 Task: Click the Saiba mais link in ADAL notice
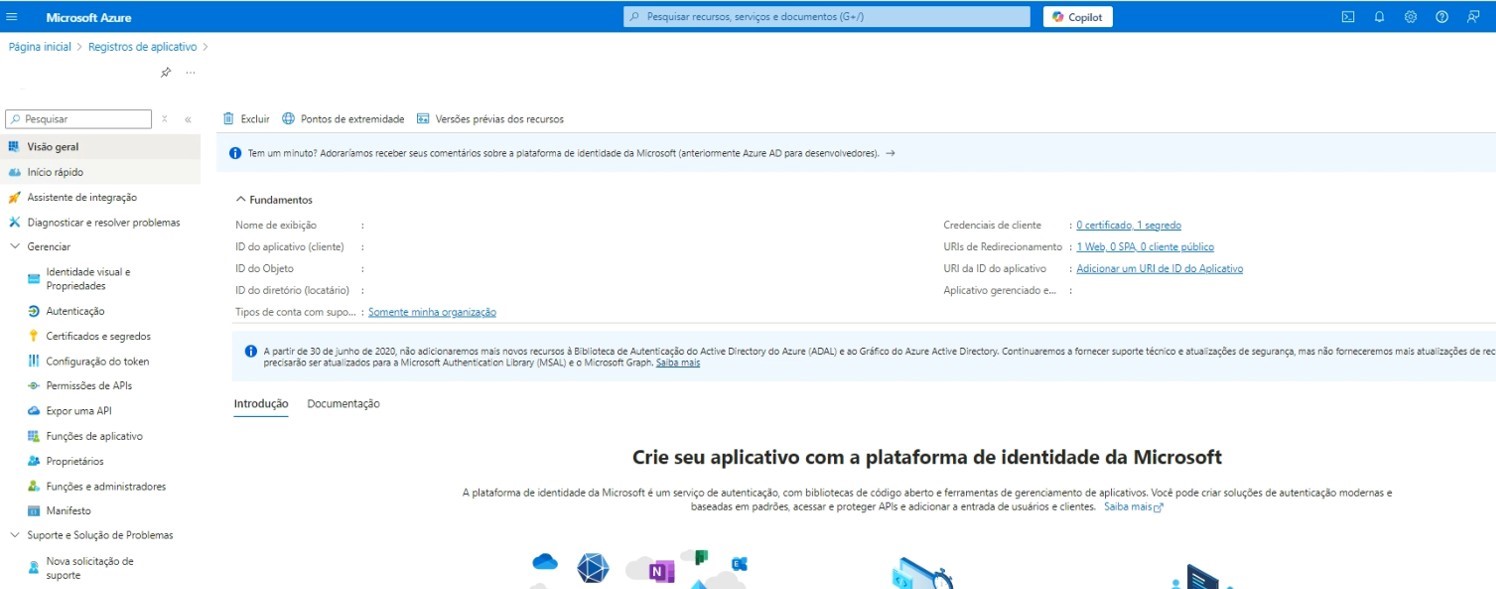(x=677, y=363)
